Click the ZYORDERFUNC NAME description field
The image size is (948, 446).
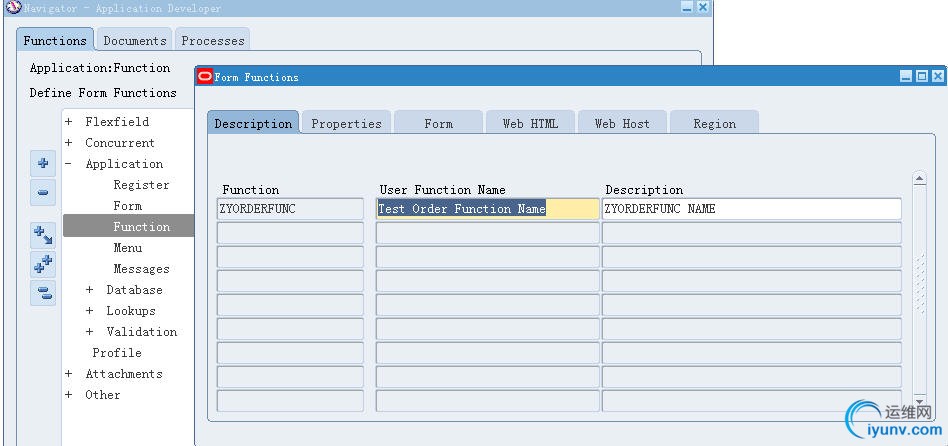point(752,209)
